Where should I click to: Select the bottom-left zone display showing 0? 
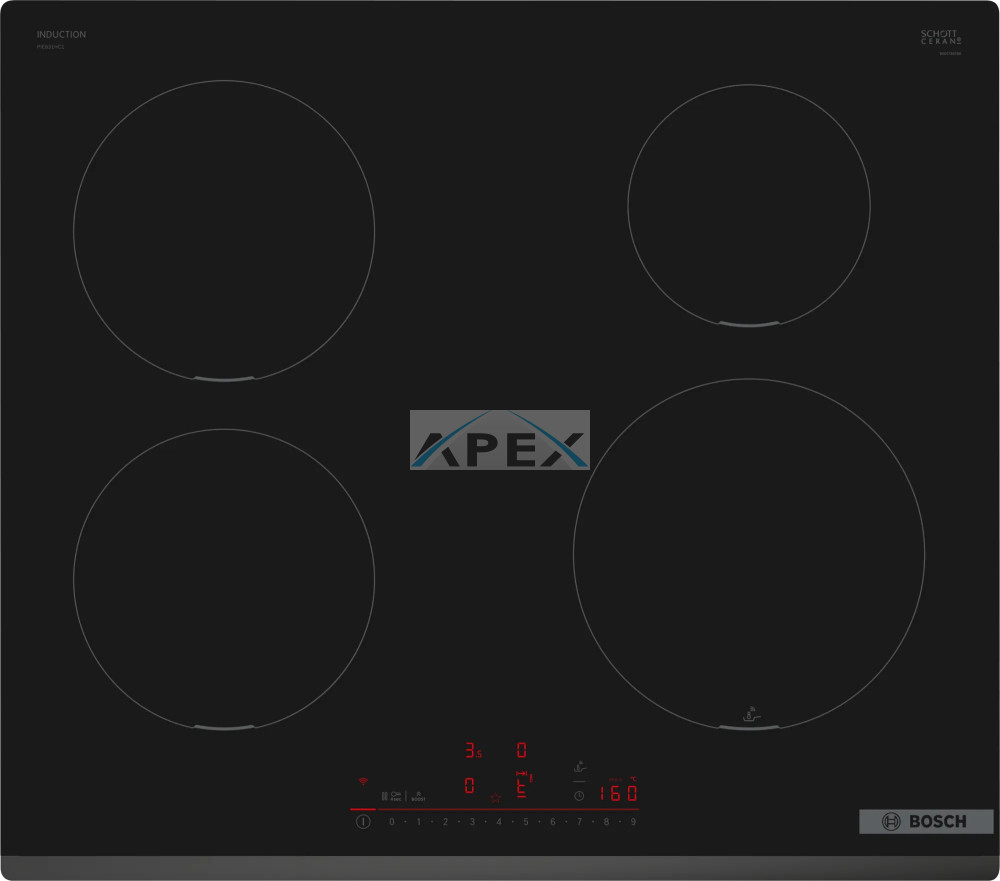click(469, 786)
